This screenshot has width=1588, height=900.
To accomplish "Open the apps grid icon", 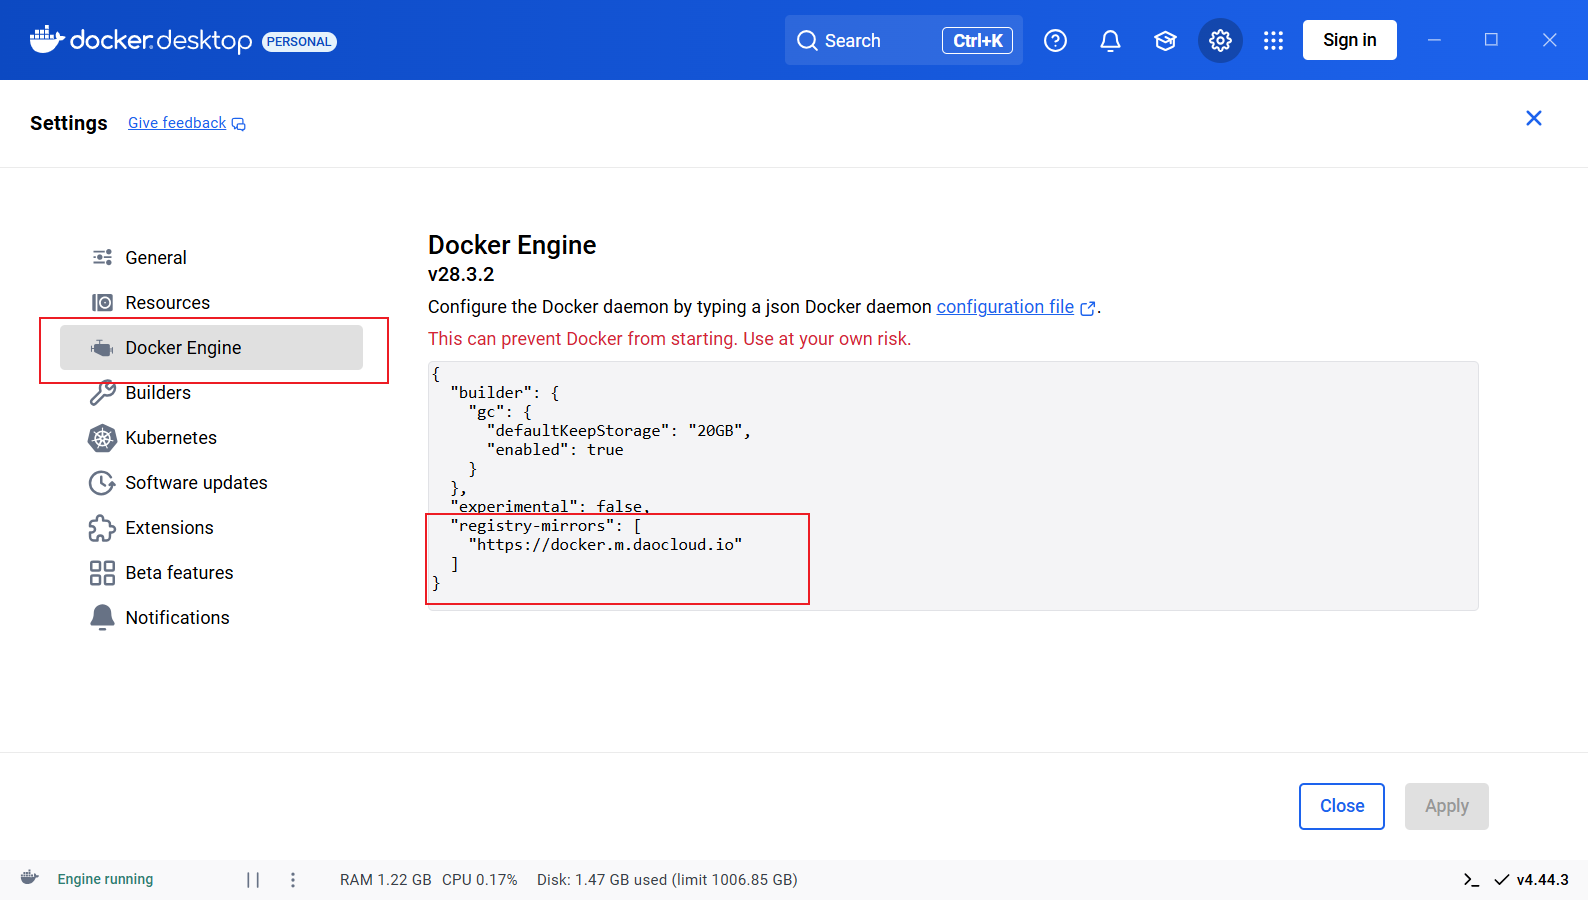I will (x=1273, y=40).
